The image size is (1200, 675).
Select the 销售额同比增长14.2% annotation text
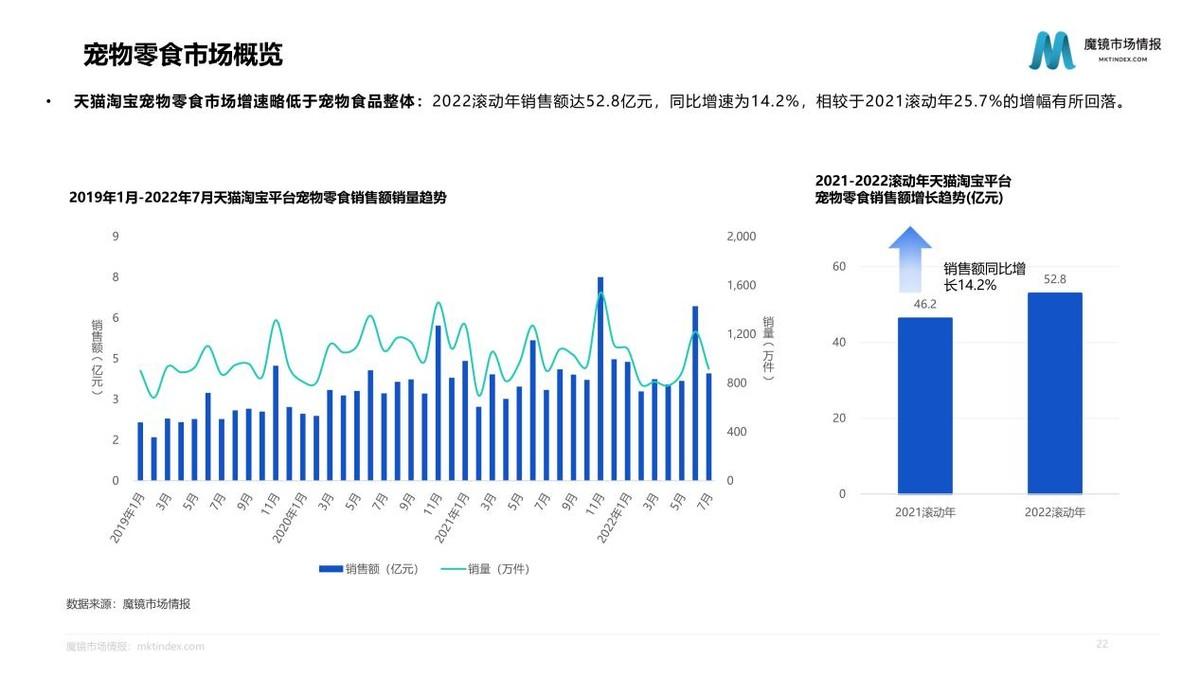pyautogui.click(x=985, y=277)
